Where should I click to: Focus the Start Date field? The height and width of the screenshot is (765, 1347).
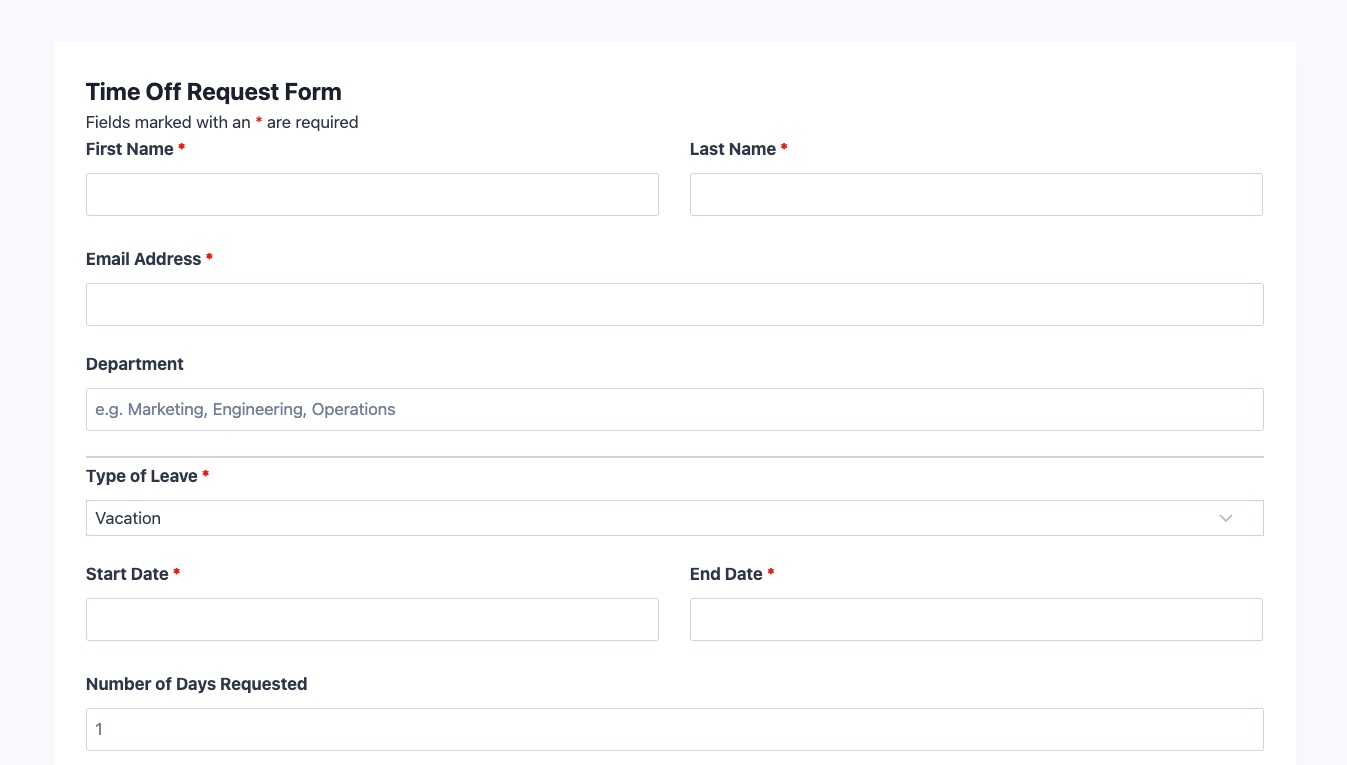372,620
